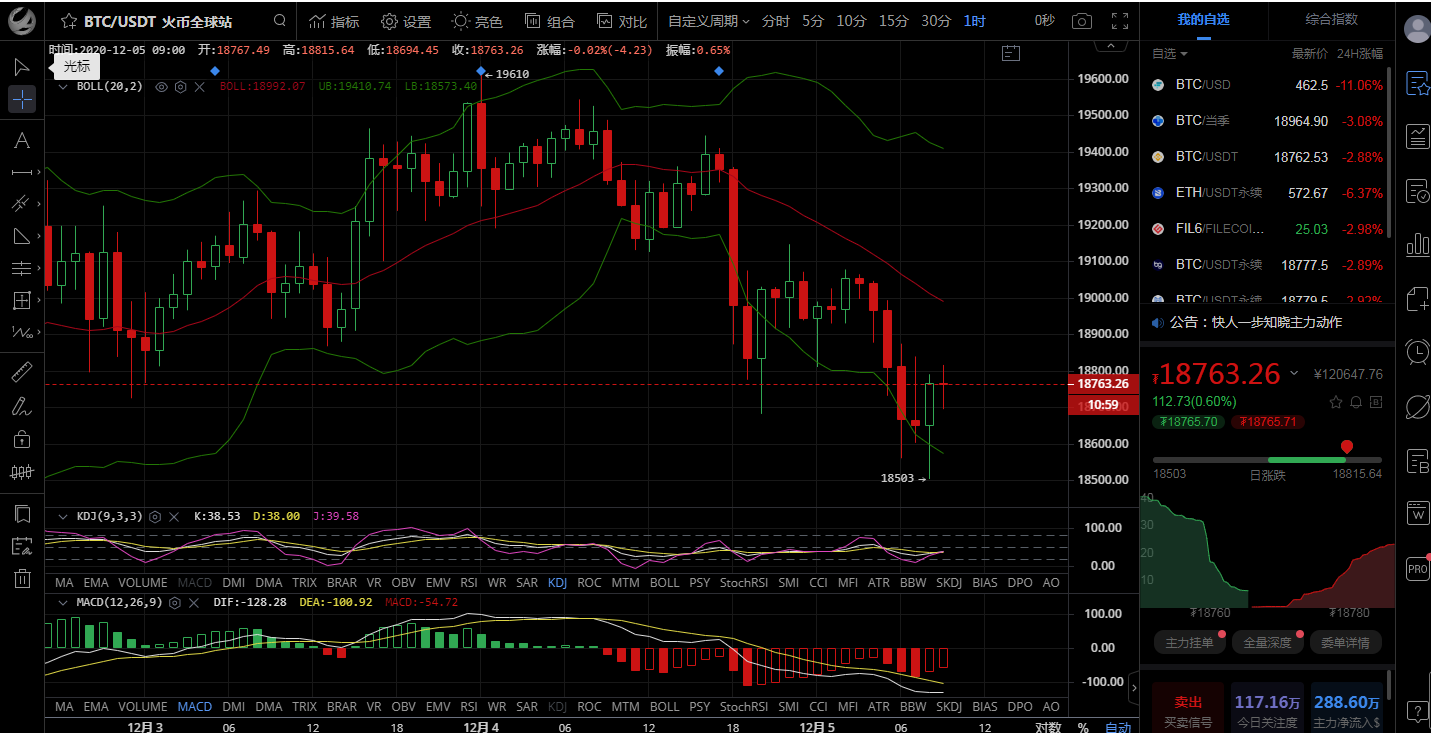The image size is (1431, 733).
Task: Open the 指标 indicators menu
Action: (334, 21)
